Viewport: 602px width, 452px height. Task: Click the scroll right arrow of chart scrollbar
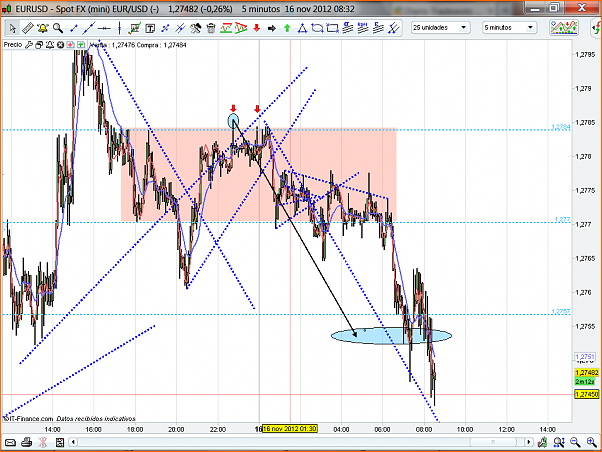[529, 442]
